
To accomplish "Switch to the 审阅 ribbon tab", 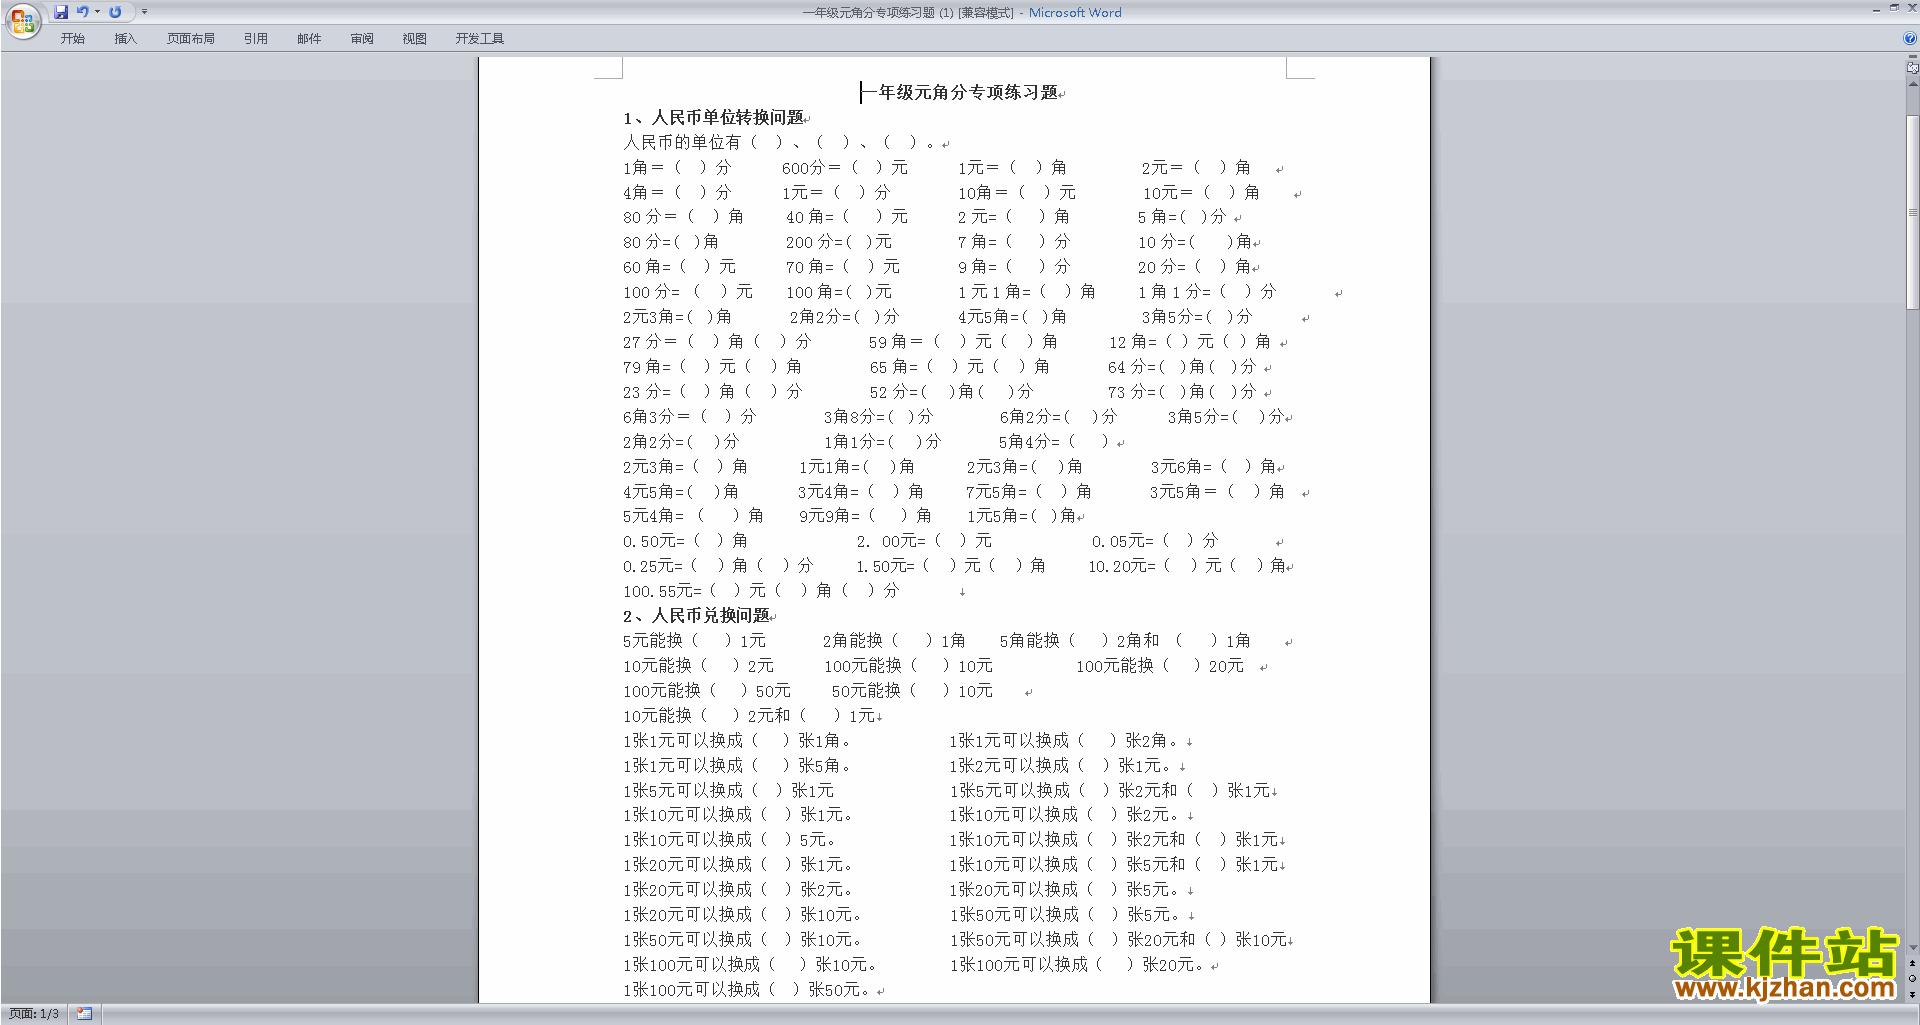I will [x=362, y=39].
